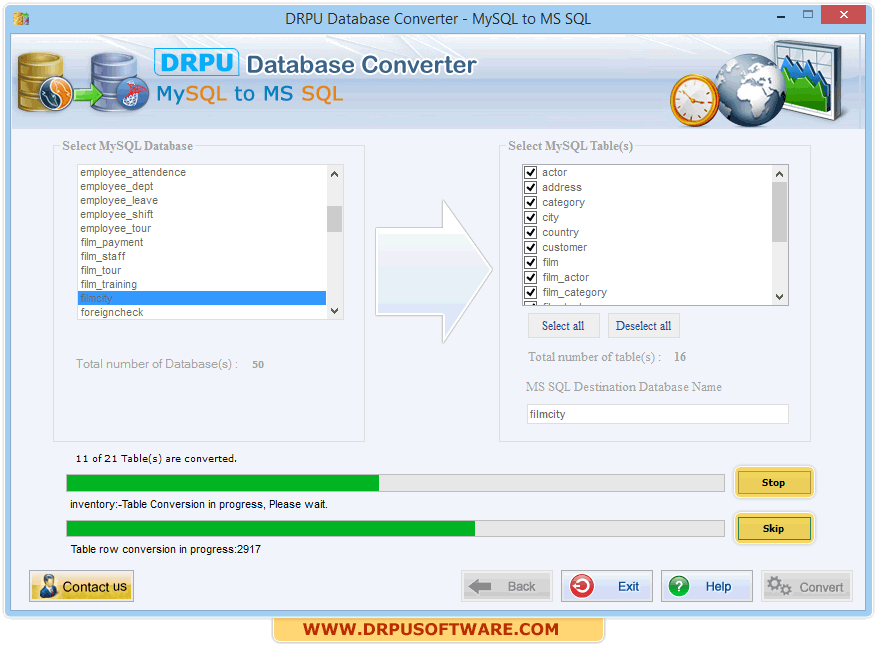Uncheck the address table checkbox

point(530,187)
